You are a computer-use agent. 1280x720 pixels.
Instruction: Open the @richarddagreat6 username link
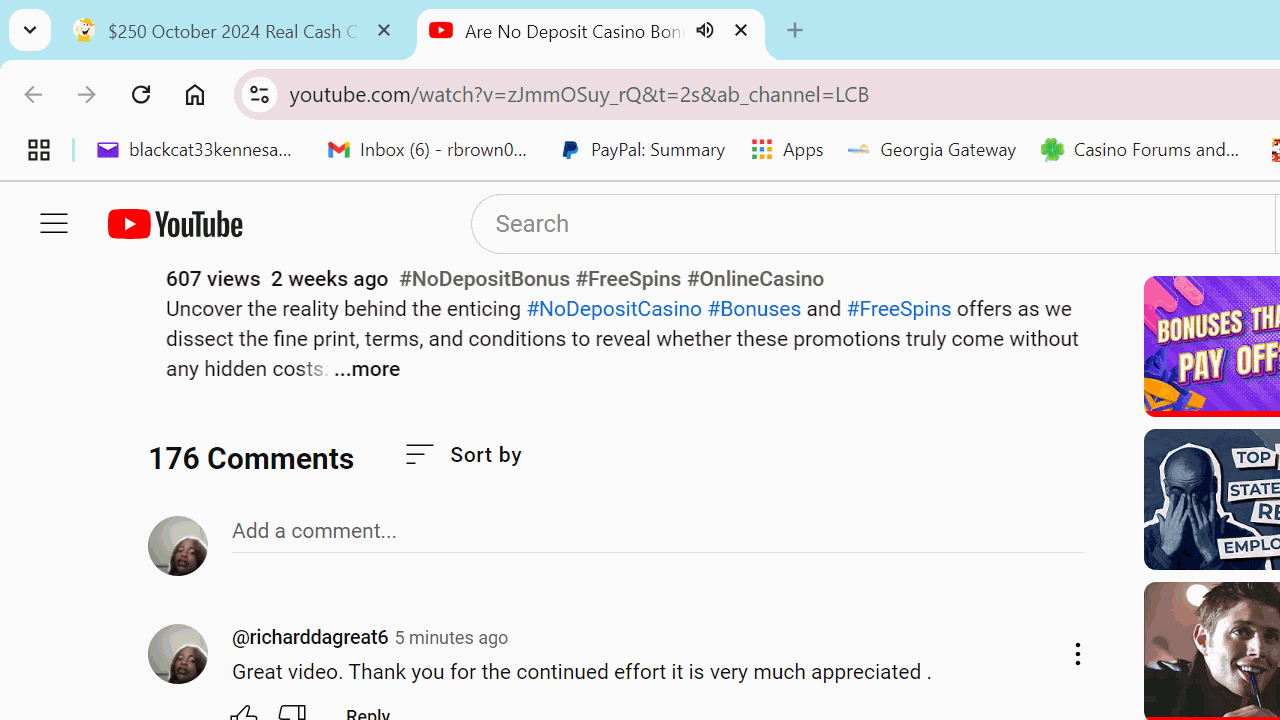tap(310, 638)
